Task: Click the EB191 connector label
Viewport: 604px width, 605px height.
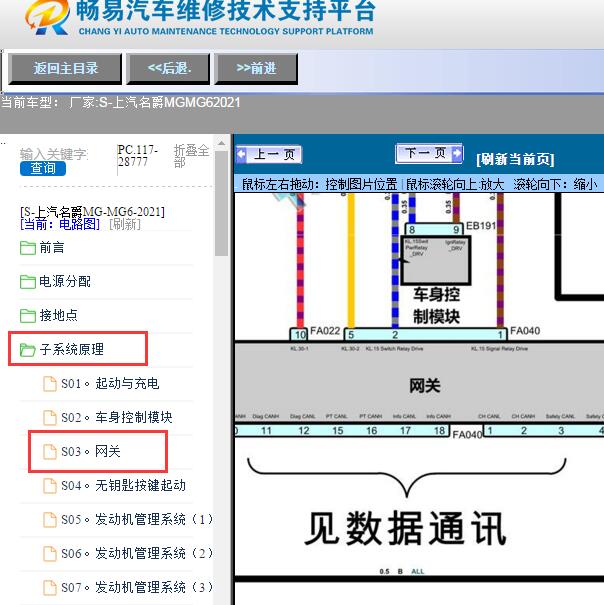Action: tap(480, 225)
